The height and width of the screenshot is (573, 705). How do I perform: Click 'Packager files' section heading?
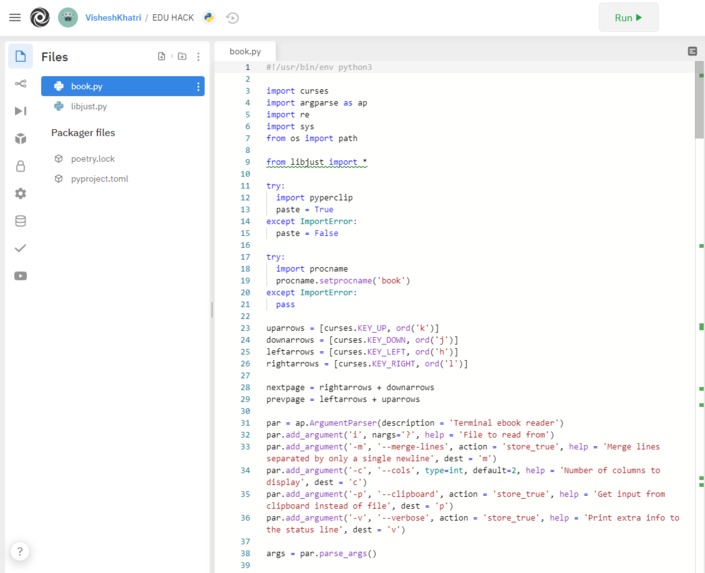[83, 133]
